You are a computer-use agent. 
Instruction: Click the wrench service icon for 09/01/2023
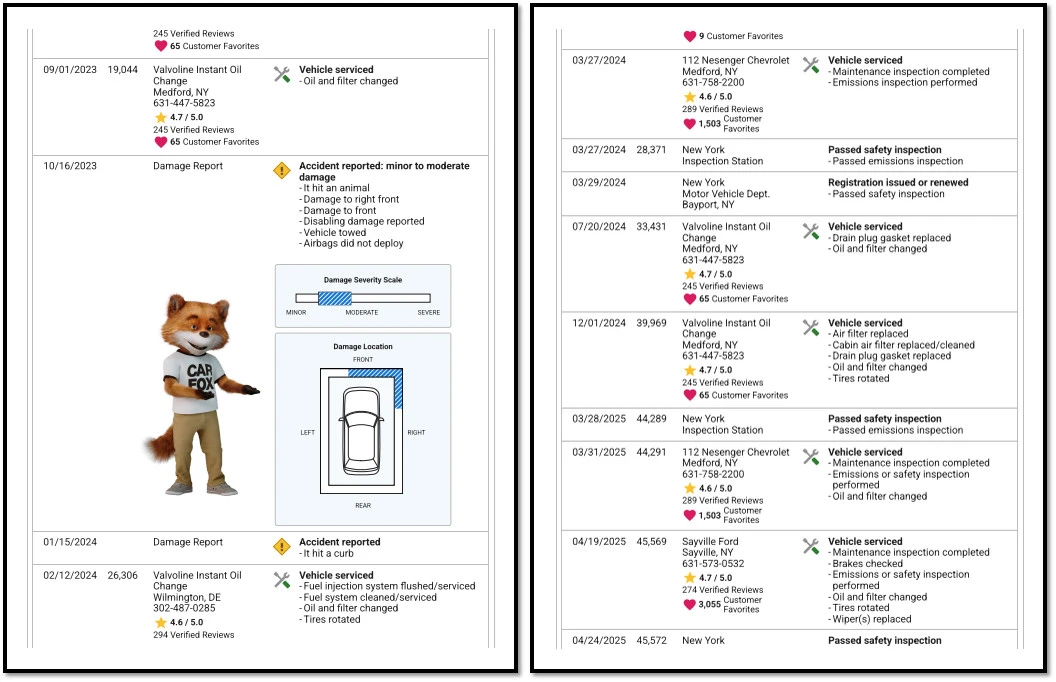tap(282, 74)
